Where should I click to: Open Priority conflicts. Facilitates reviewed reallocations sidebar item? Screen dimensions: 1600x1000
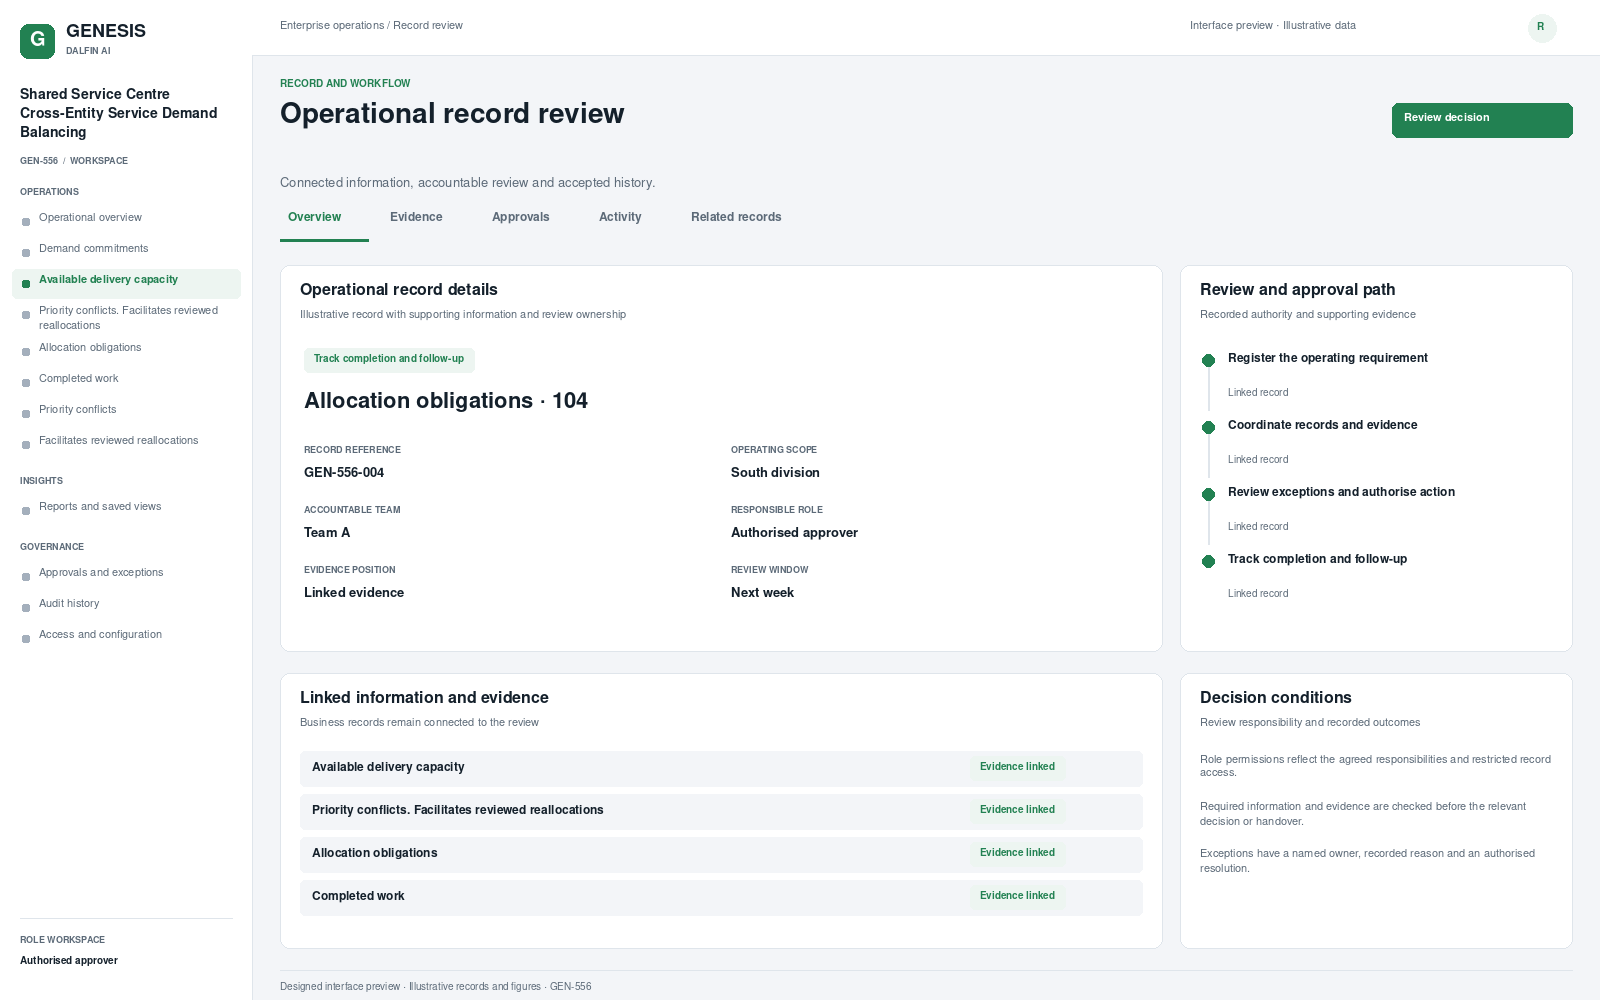(126, 318)
